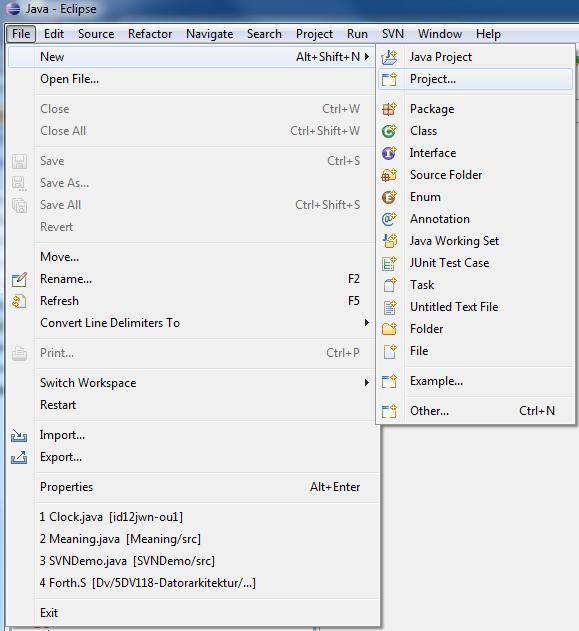This screenshot has height=631, width=579.
Task: Click the Java Project icon in New submenu
Action: [389, 57]
